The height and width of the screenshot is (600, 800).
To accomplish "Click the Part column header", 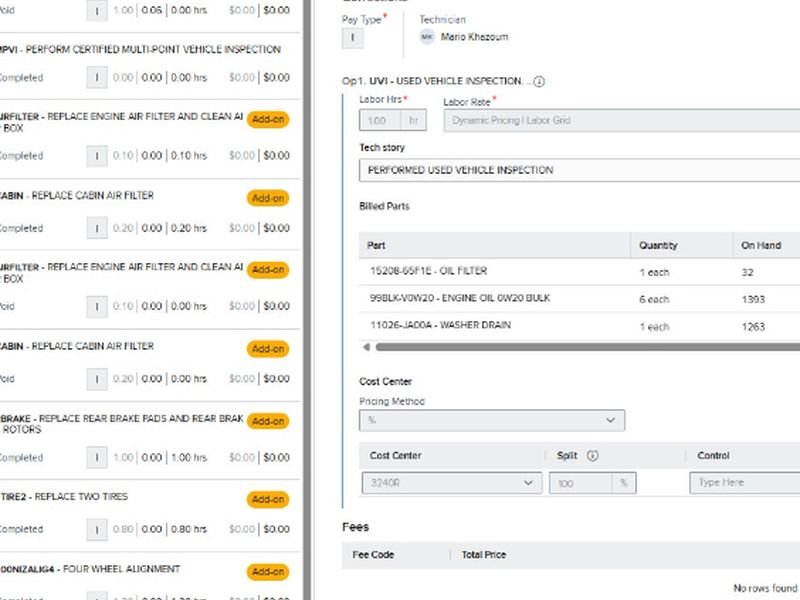I will [376, 245].
